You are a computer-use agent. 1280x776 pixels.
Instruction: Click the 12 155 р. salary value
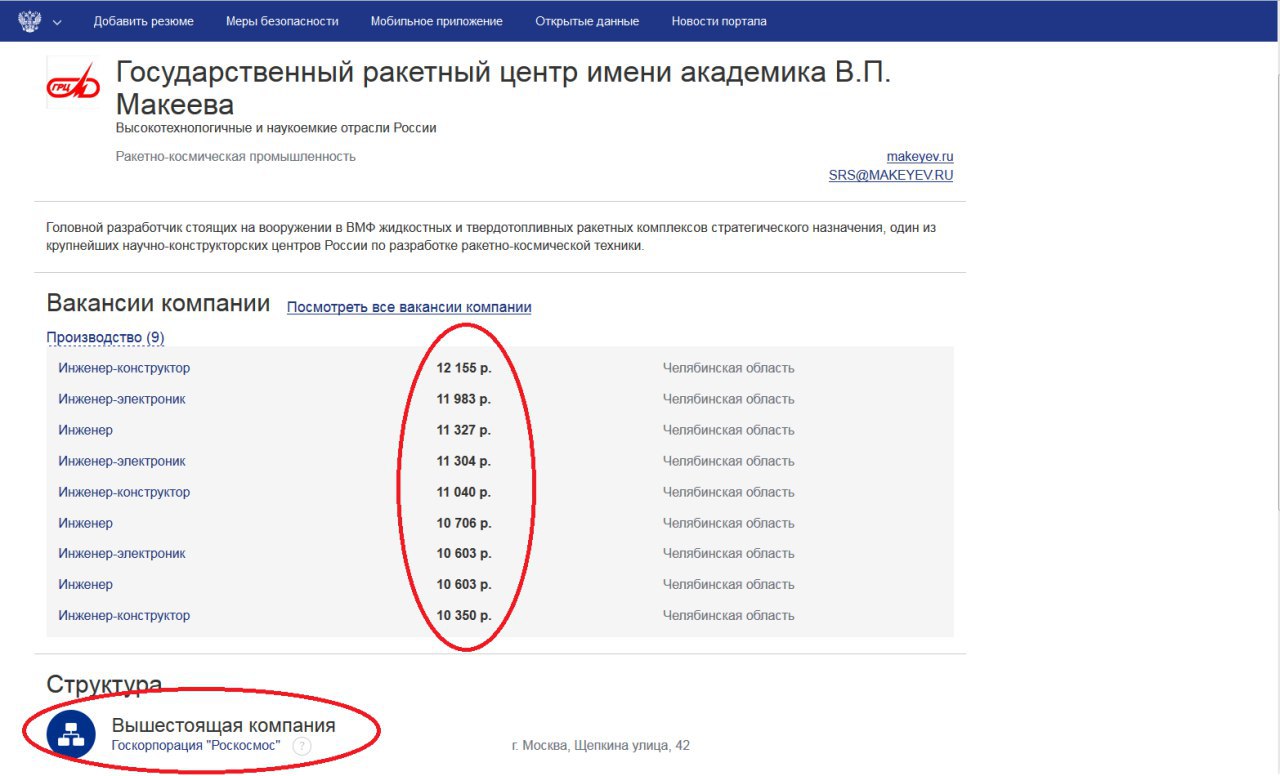click(464, 368)
